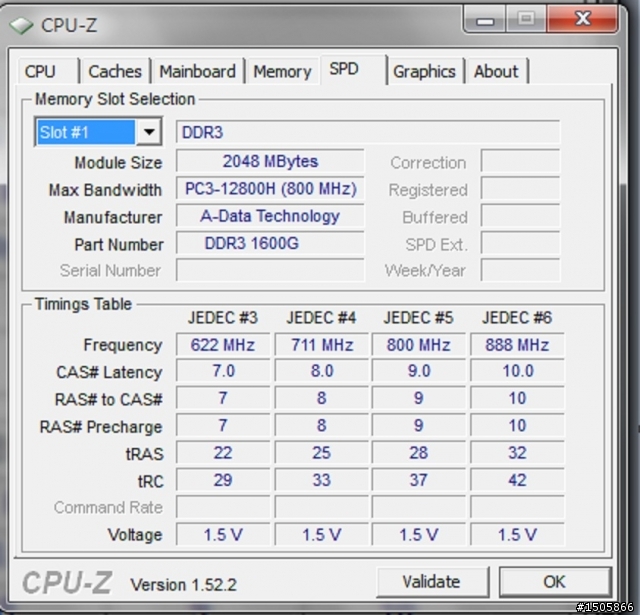Viewport: 640px width, 615px height.
Task: Click the DDR3 memory type field
Action: pyautogui.click(x=368, y=132)
